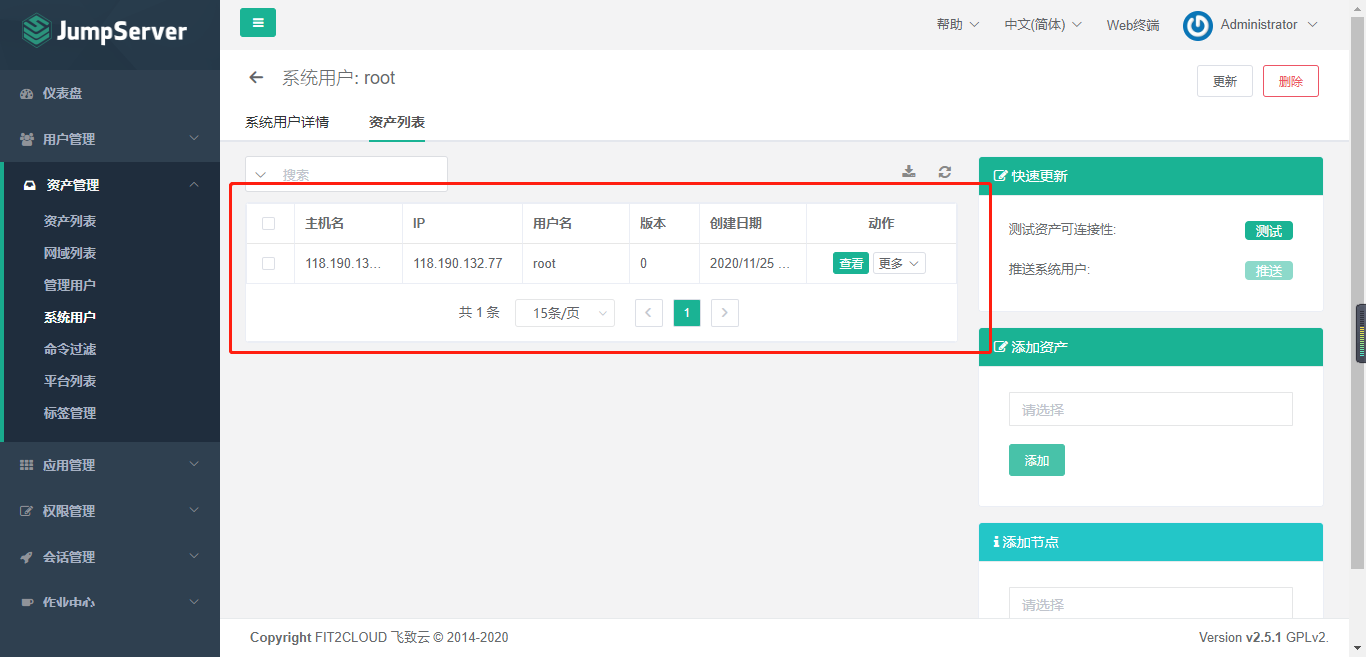Click the green 查看 button in row
The width and height of the screenshot is (1366, 657).
coord(851,264)
